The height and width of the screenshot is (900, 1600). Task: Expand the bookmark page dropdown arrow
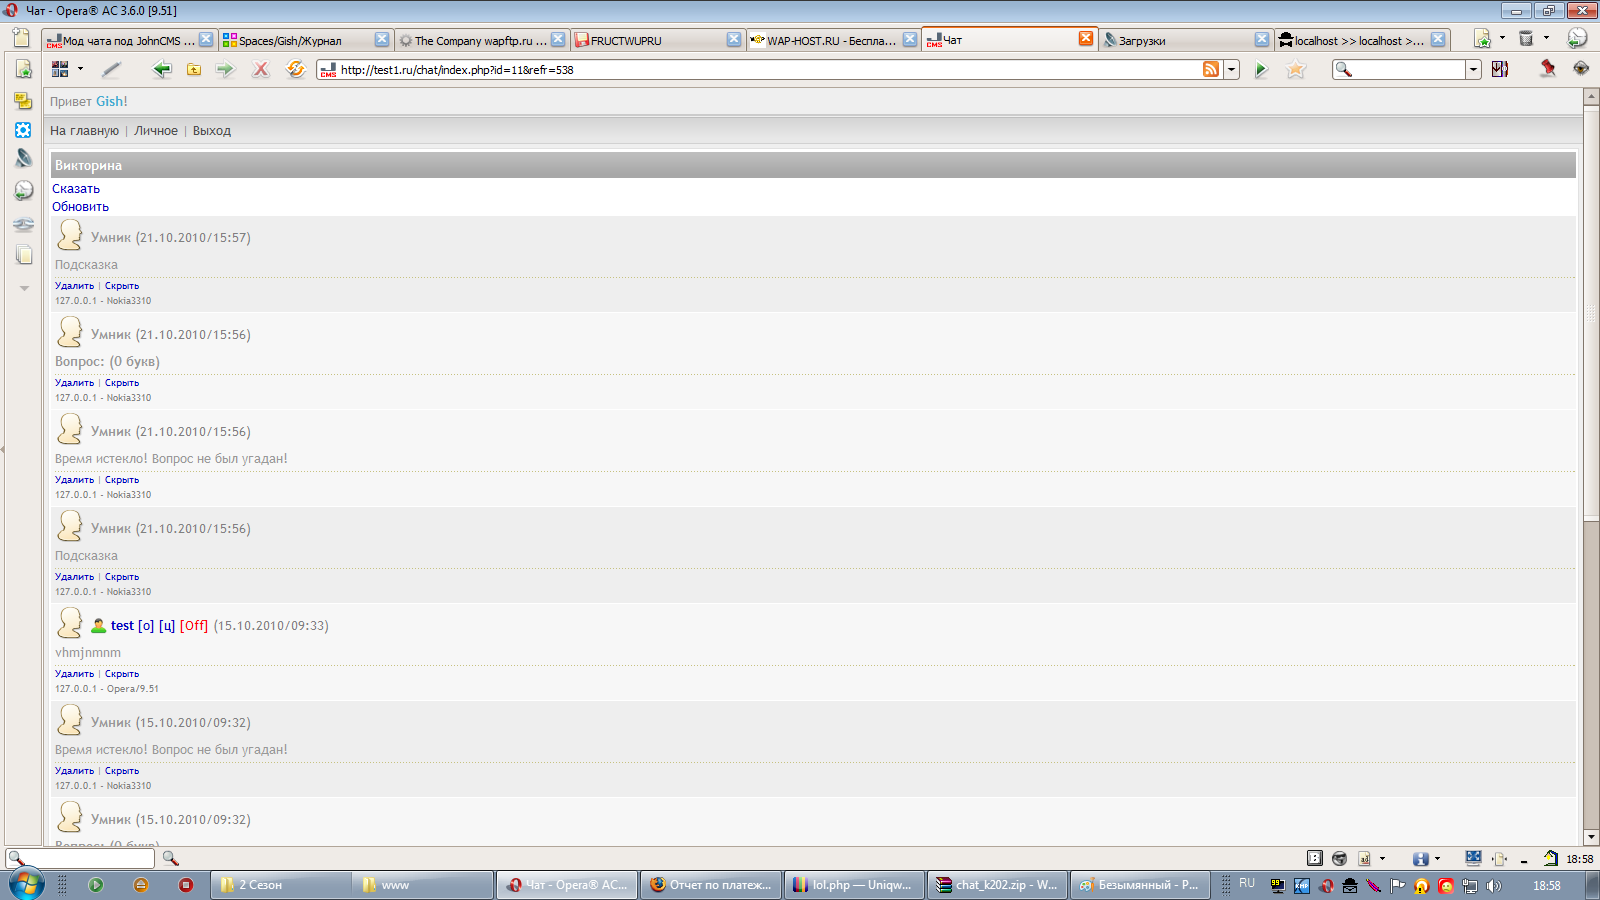pos(1502,38)
